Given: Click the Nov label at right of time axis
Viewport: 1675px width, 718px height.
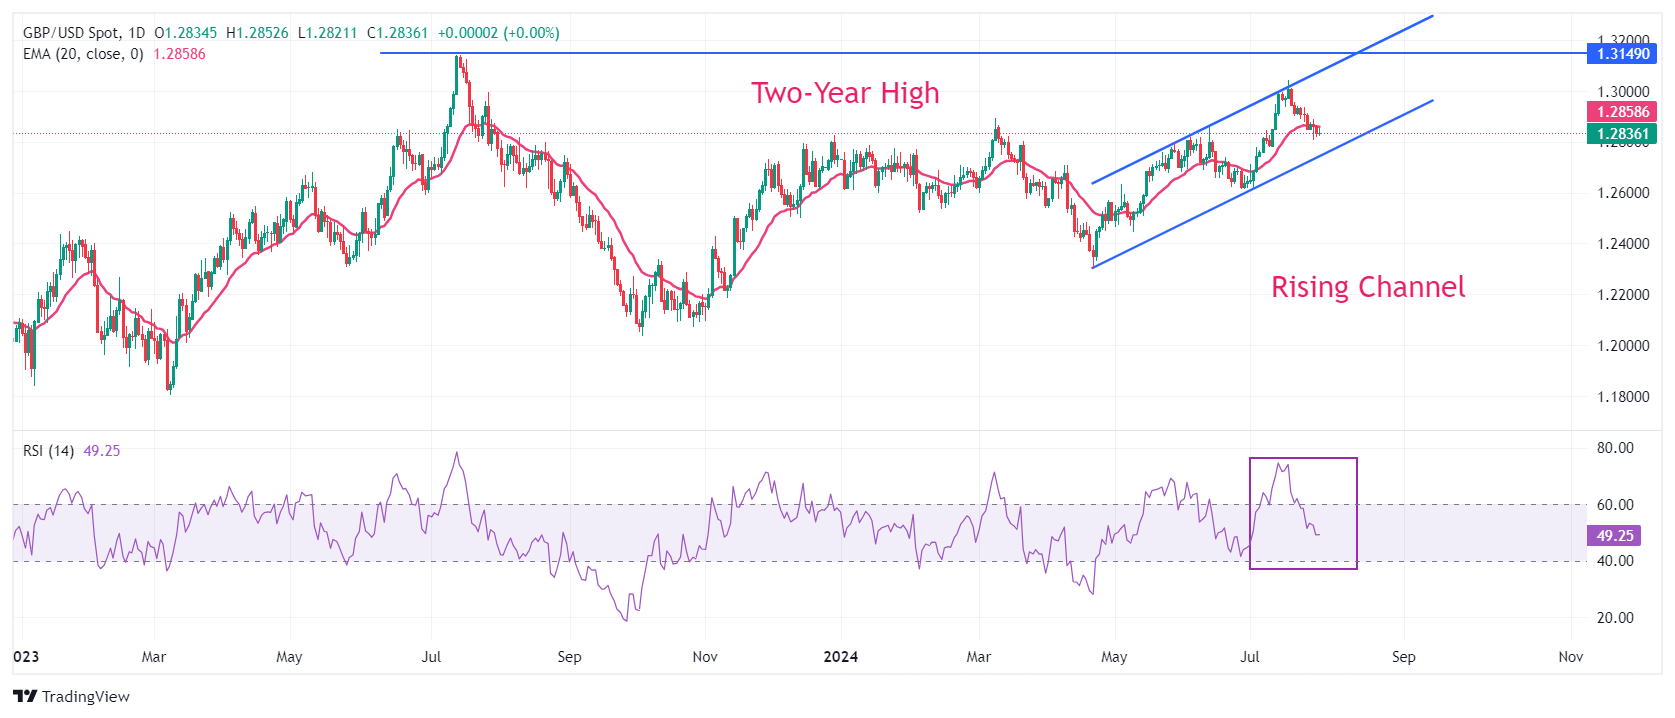Looking at the screenshot, I should click(x=1571, y=657).
